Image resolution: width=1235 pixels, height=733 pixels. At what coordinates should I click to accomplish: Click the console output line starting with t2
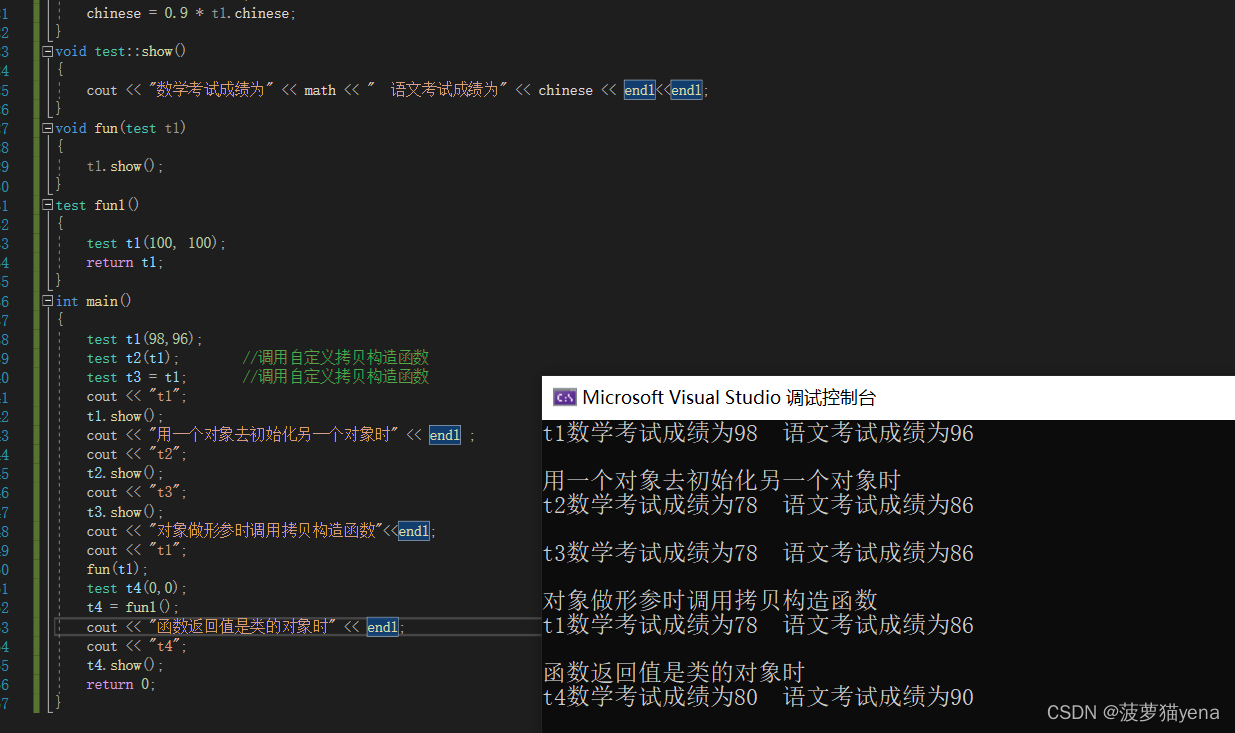pos(758,505)
